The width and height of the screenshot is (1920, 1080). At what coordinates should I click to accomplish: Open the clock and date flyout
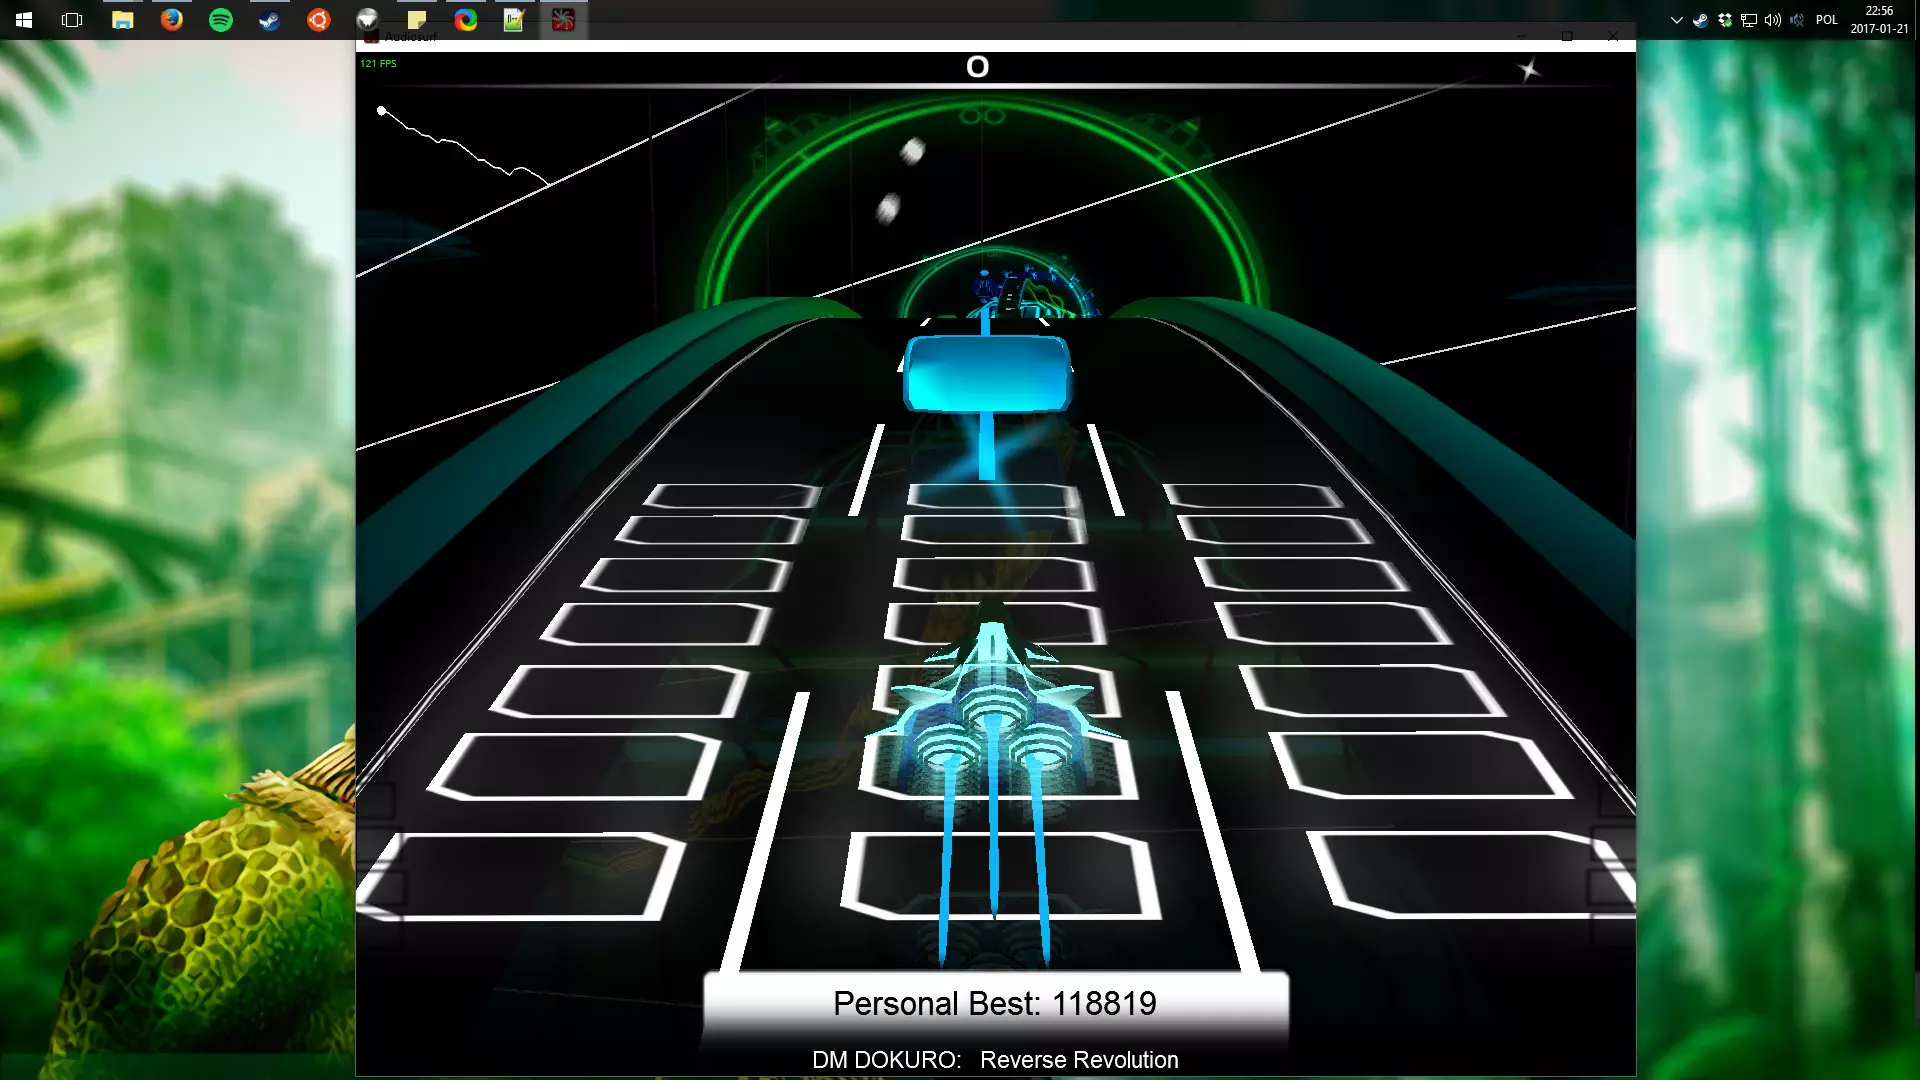tap(1879, 20)
